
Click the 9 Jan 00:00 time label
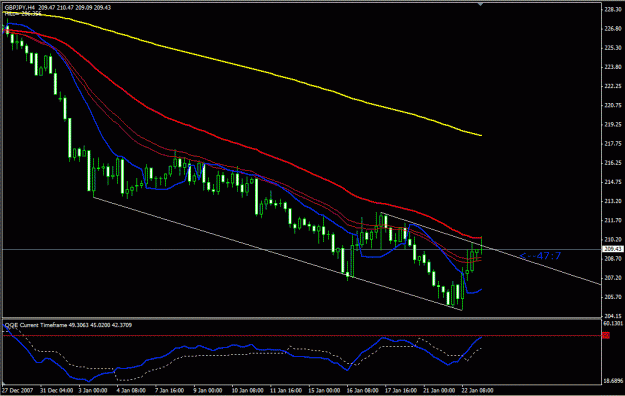click(208, 390)
